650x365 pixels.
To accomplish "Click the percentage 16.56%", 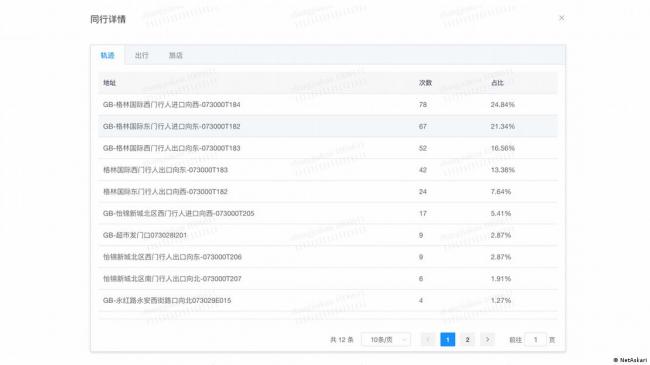I will (x=502, y=148).
